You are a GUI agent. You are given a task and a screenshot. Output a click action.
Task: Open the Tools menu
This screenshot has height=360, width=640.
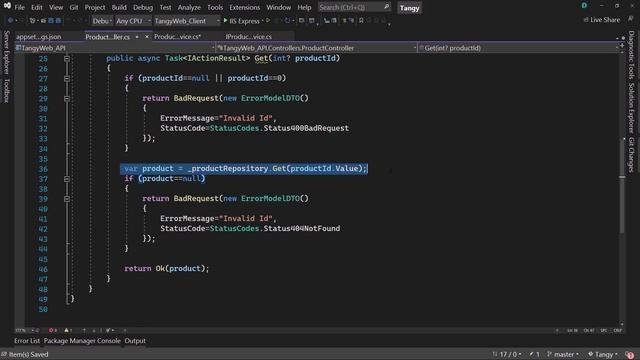pyautogui.click(x=215, y=7)
